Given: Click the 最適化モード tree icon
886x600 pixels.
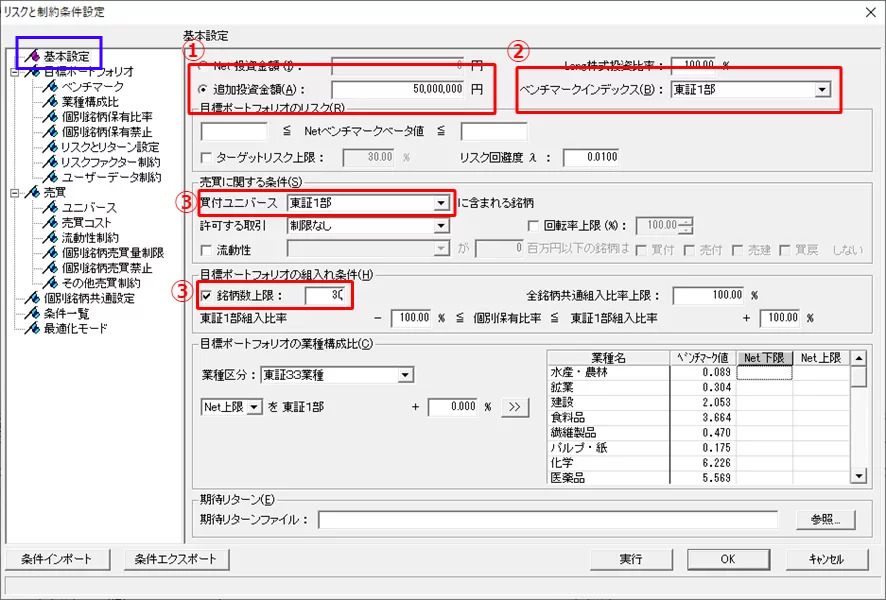Looking at the screenshot, I should coord(32,328).
